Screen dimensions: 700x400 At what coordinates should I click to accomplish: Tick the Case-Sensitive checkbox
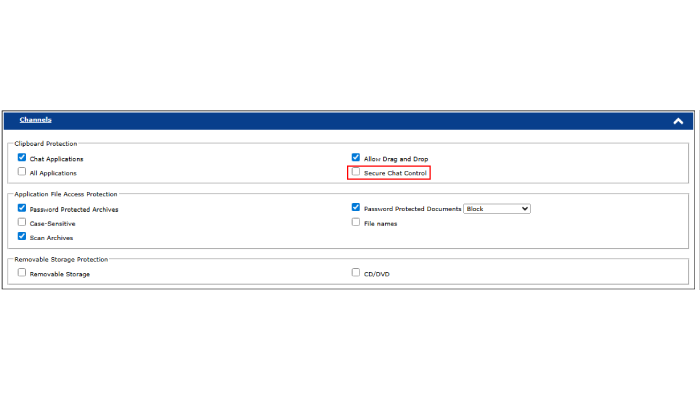22,222
